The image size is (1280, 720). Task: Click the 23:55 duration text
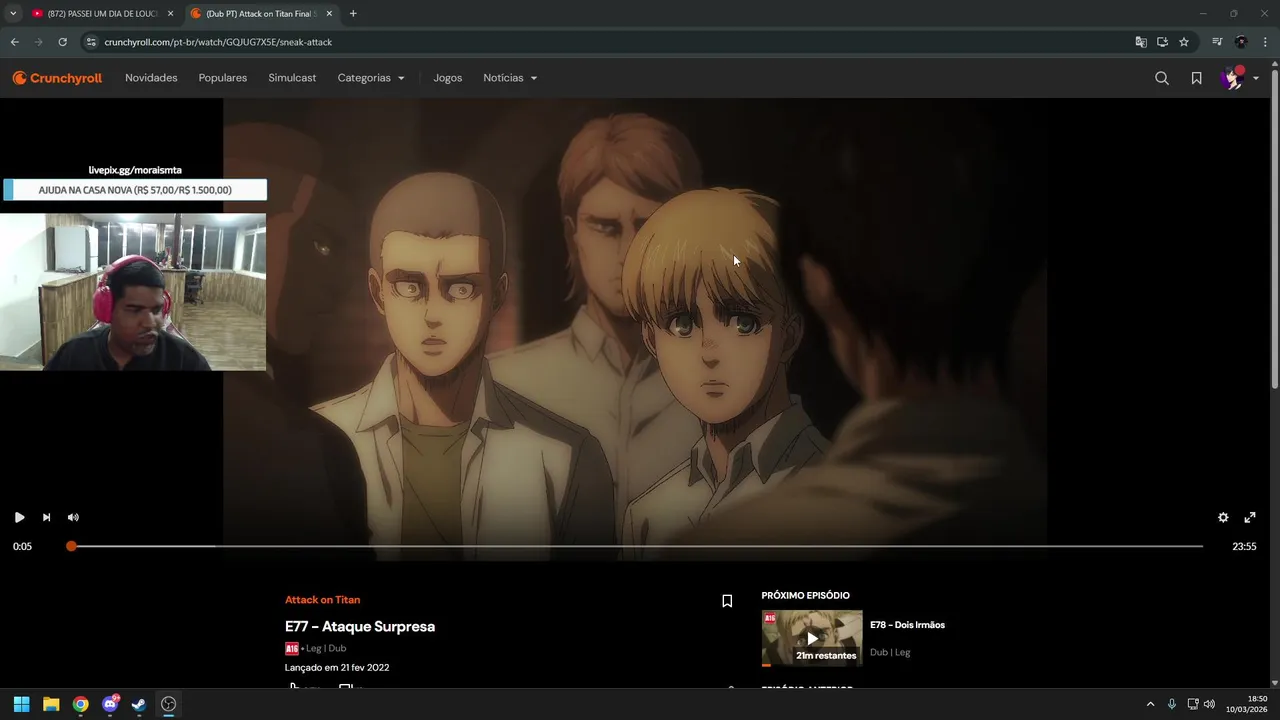tap(1244, 546)
